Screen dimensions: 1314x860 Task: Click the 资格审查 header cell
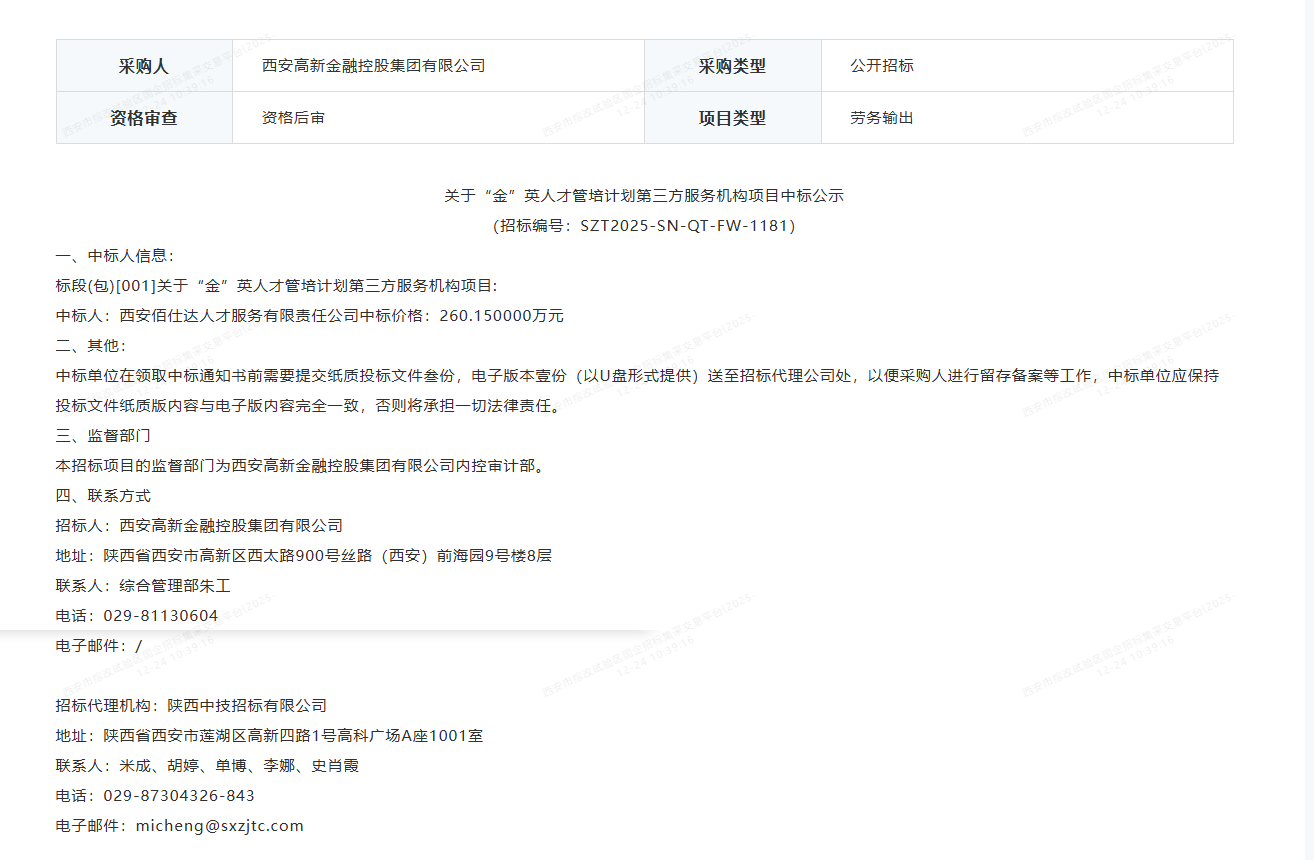click(144, 118)
